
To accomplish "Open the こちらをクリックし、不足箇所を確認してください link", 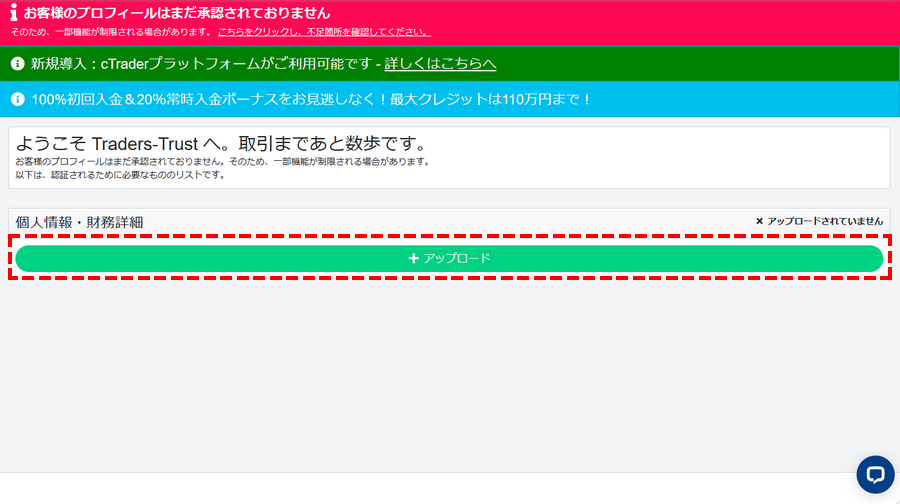I will tap(324, 32).
